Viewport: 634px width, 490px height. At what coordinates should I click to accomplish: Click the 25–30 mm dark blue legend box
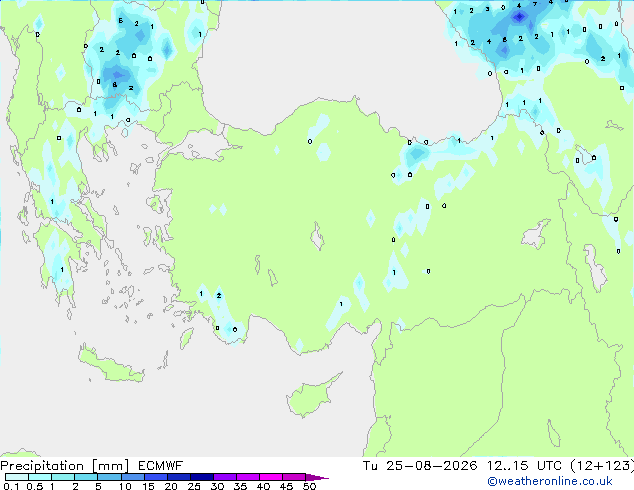(x=202, y=477)
